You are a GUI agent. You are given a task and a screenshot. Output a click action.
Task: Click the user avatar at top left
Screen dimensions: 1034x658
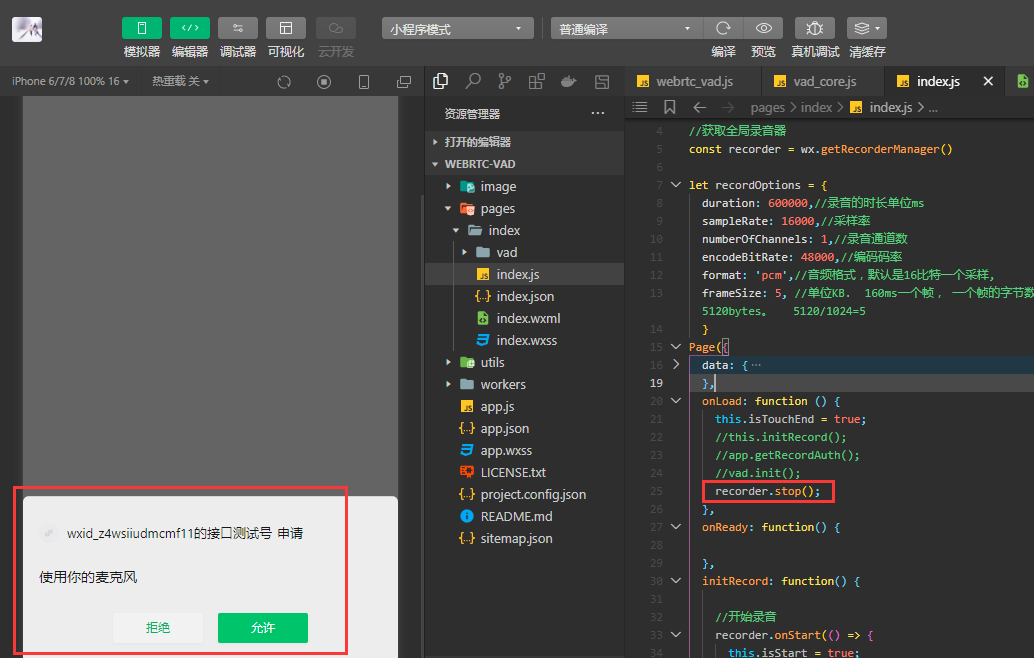pyautogui.click(x=27, y=30)
